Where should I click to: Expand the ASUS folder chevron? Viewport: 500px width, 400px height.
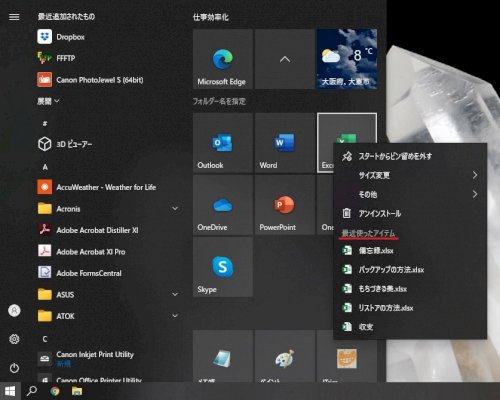(x=175, y=294)
